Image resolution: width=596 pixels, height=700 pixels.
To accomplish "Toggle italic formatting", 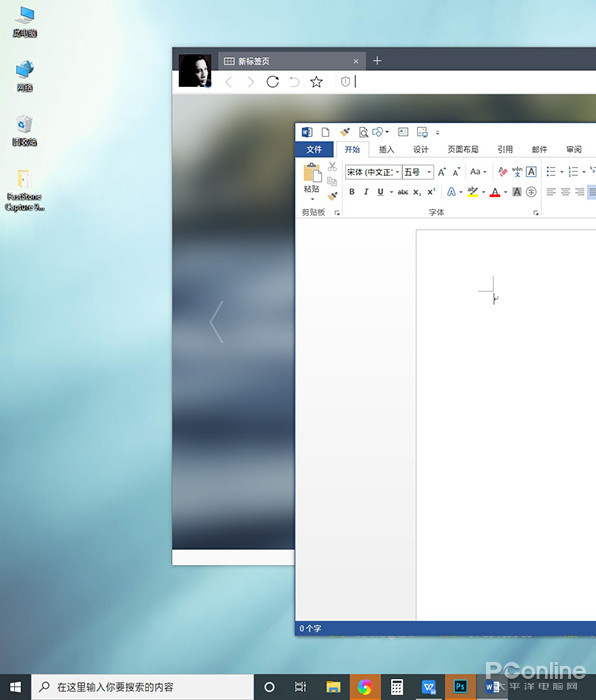I will point(366,192).
